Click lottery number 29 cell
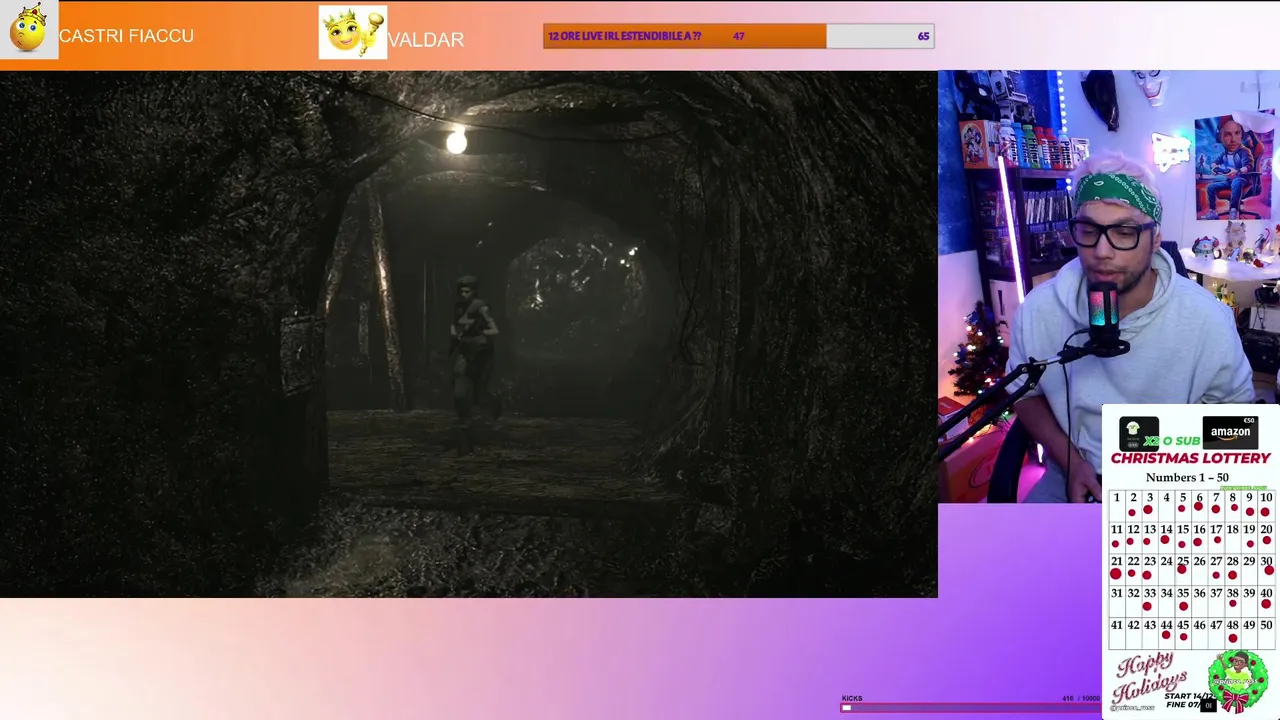The image size is (1280, 720). click(1249, 569)
